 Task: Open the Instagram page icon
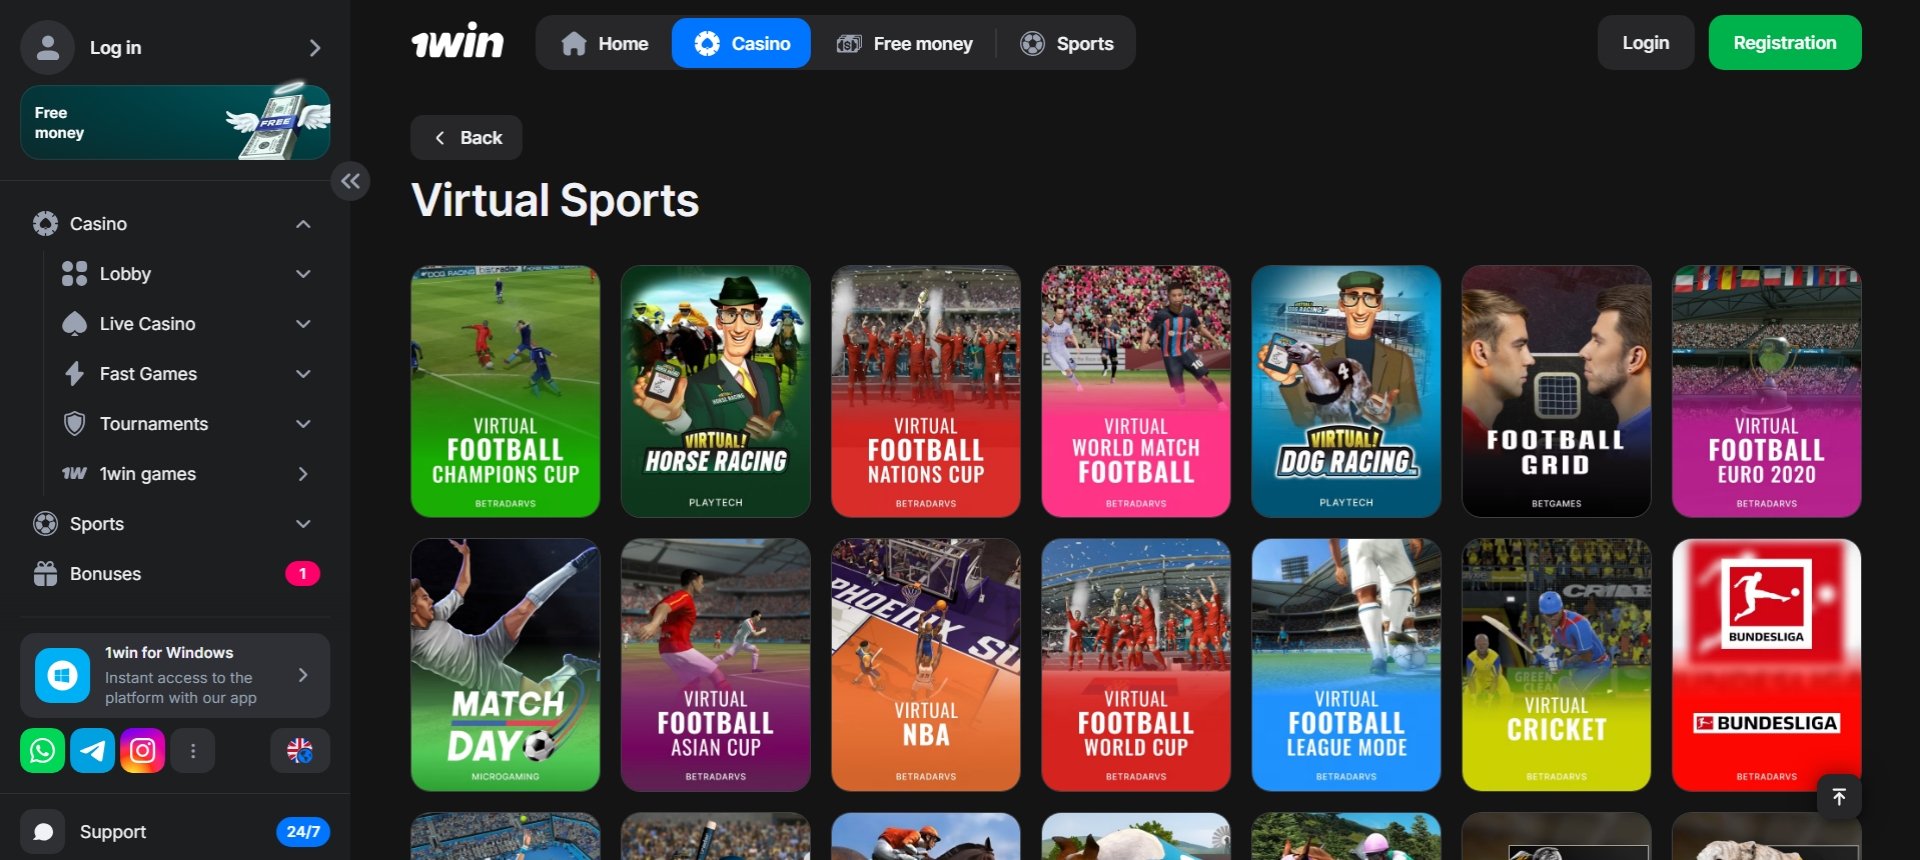(x=143, y=751)
